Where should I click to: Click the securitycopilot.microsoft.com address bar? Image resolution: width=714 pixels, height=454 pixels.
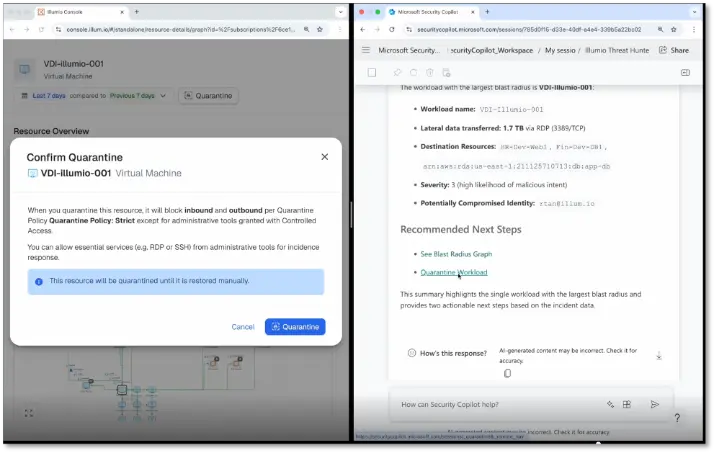[529, 30]
